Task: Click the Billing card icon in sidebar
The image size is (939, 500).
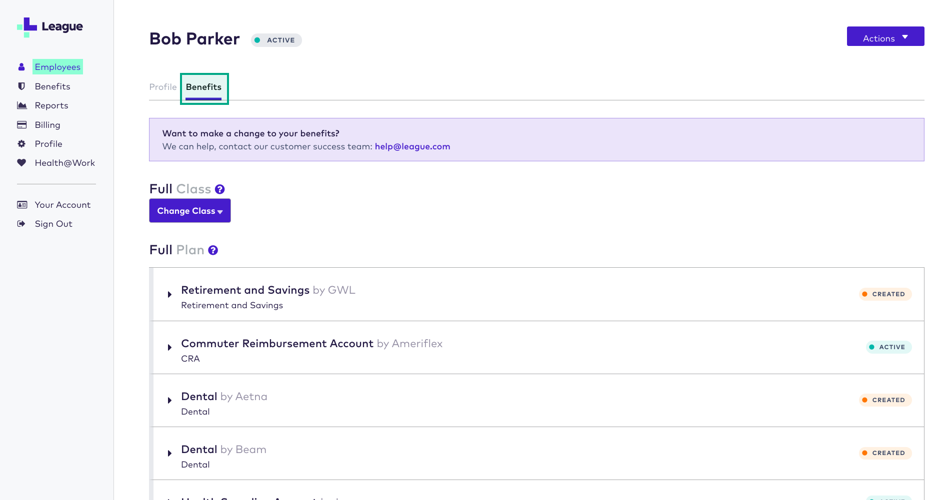Action: pyautogui.click(x=22, y=125)
